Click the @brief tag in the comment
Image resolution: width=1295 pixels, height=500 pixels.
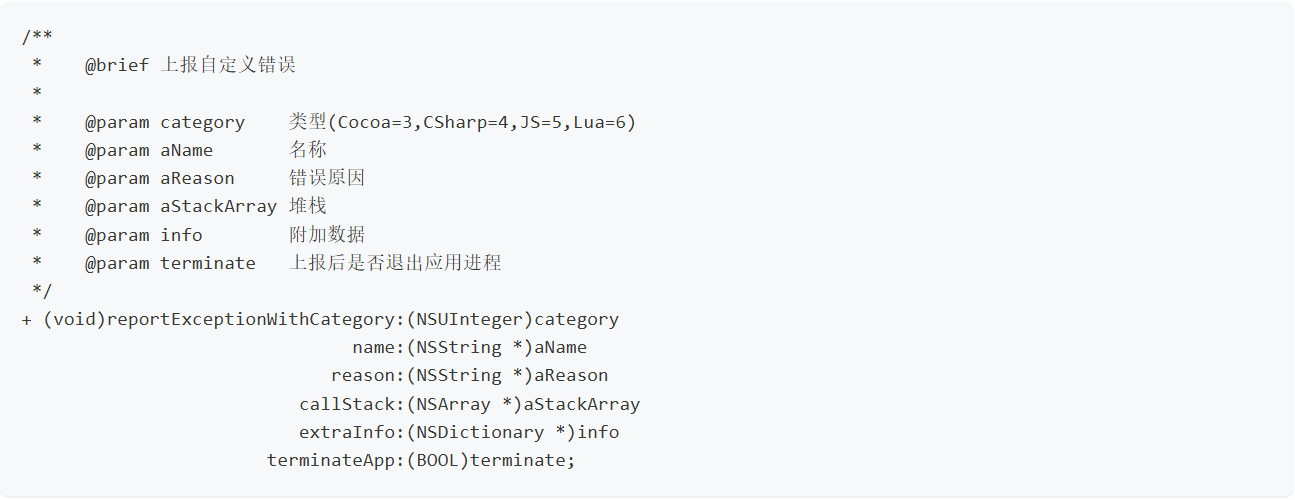tap(117, 66)
